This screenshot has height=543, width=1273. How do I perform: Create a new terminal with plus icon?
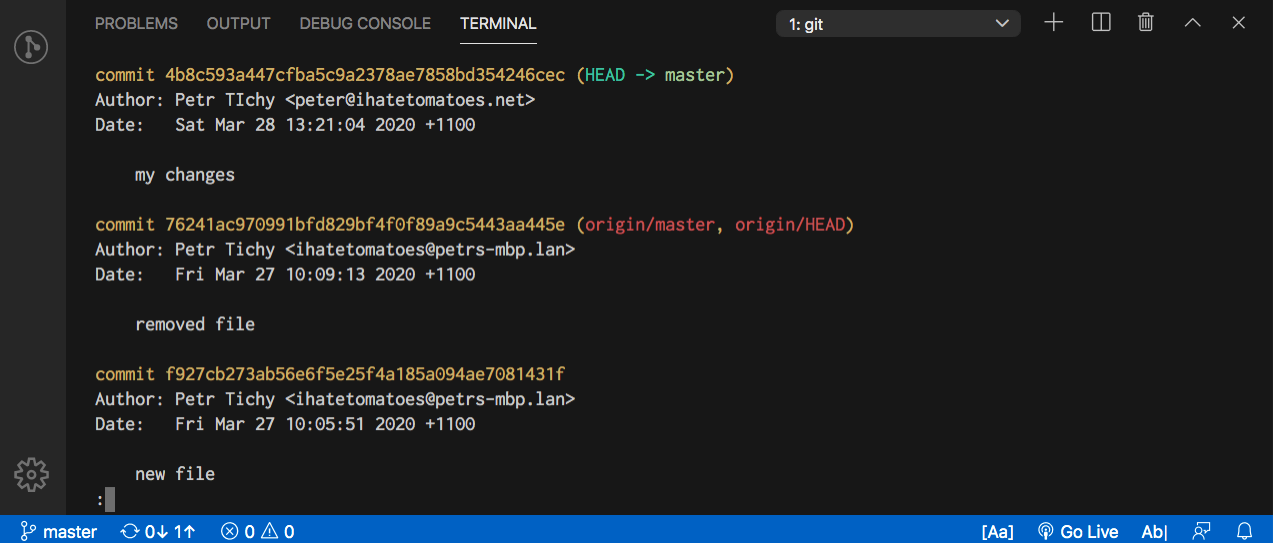1054,23
